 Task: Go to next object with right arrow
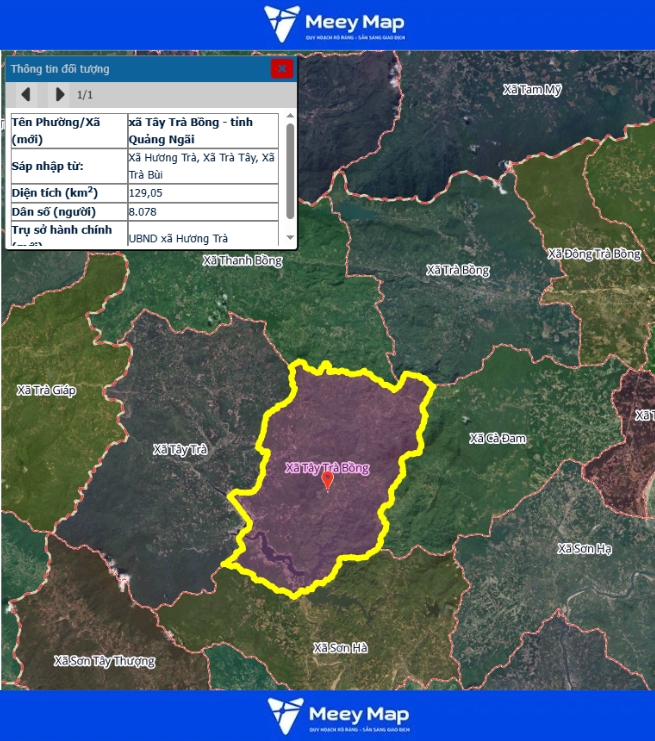[59, 95]
